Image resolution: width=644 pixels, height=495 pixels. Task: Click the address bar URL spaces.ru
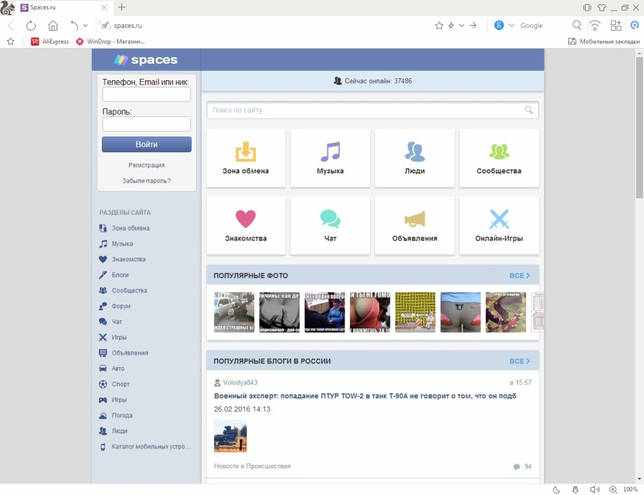pos(128,26)
